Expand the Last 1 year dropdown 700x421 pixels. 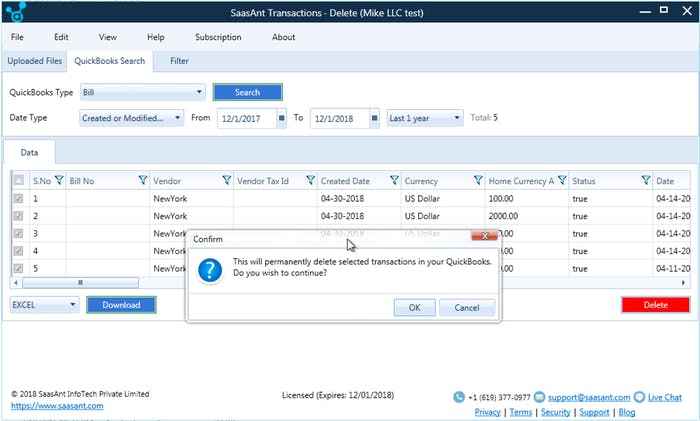click(x=457, y=118)
